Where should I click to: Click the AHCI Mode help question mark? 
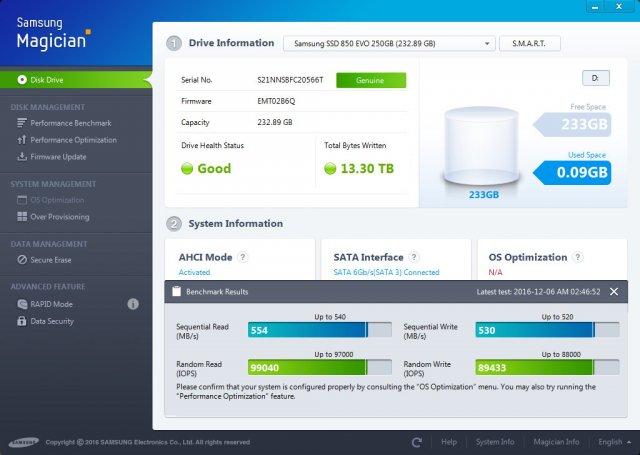pos(243,257)
